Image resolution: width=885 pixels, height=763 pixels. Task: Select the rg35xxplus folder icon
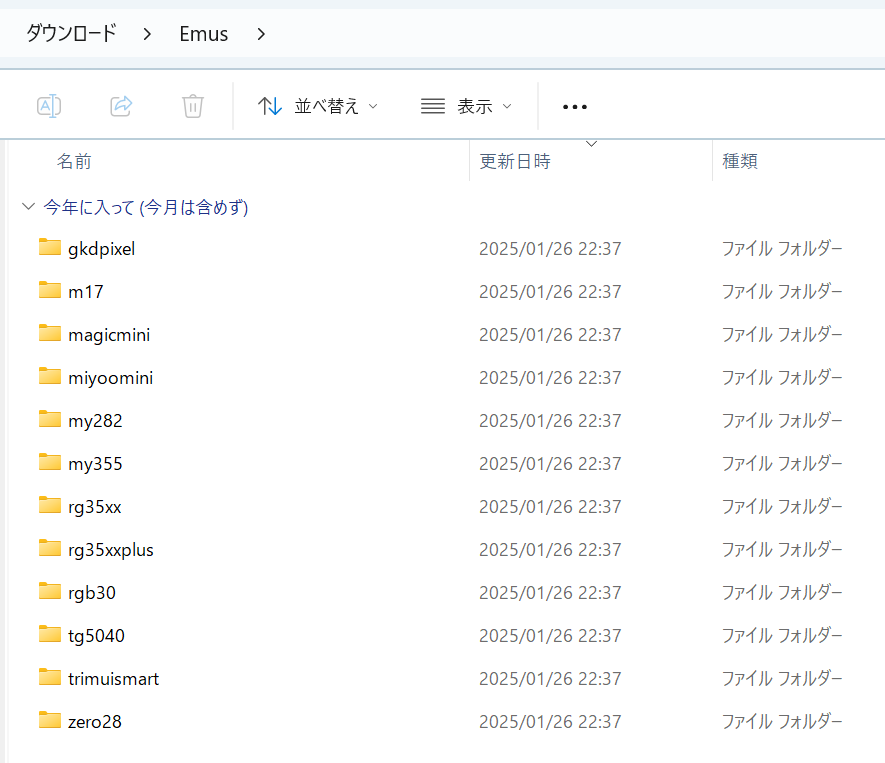[x=50, y=547]
